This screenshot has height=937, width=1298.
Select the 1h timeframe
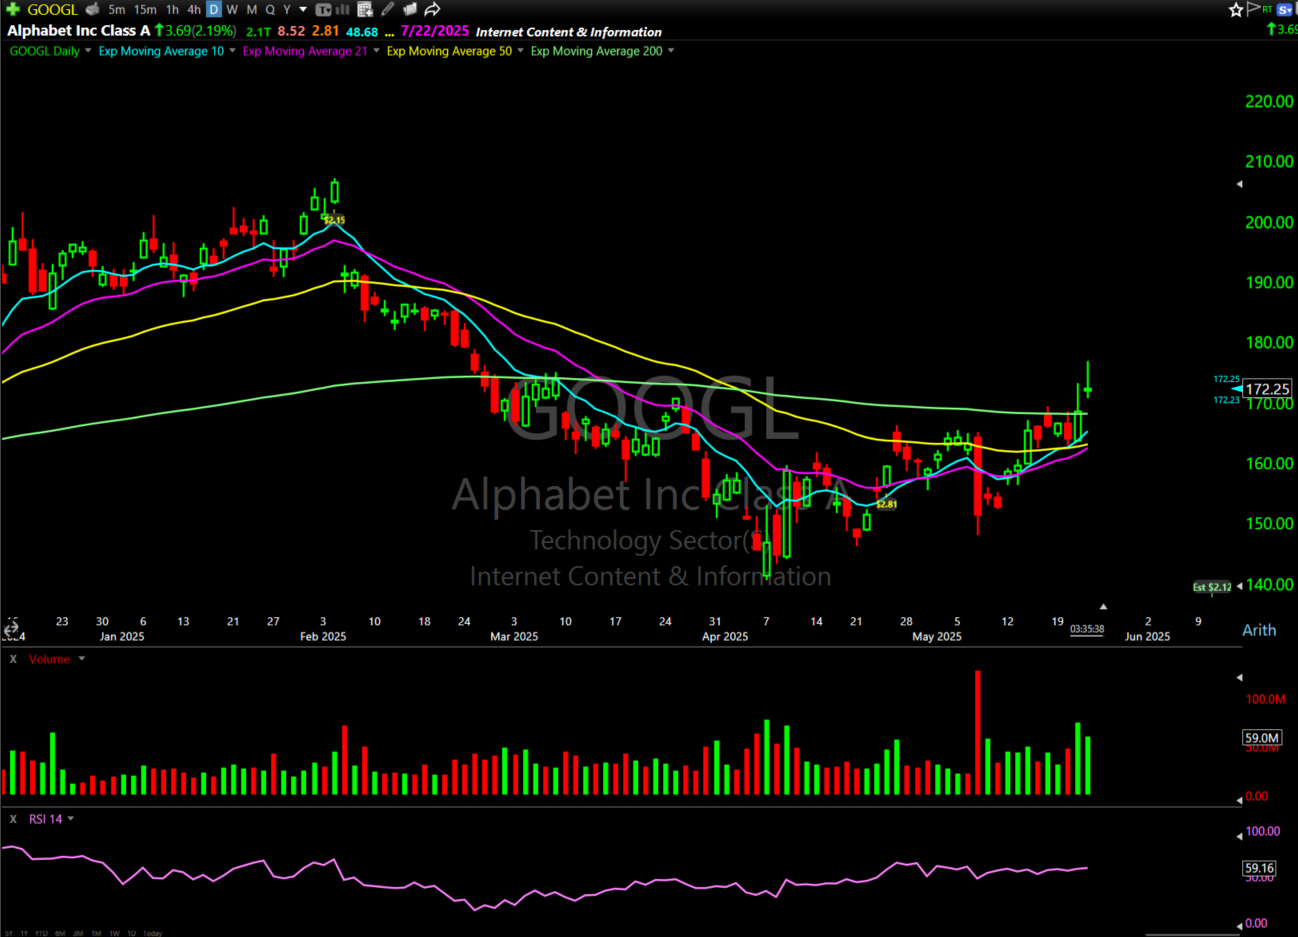(172, 9)
